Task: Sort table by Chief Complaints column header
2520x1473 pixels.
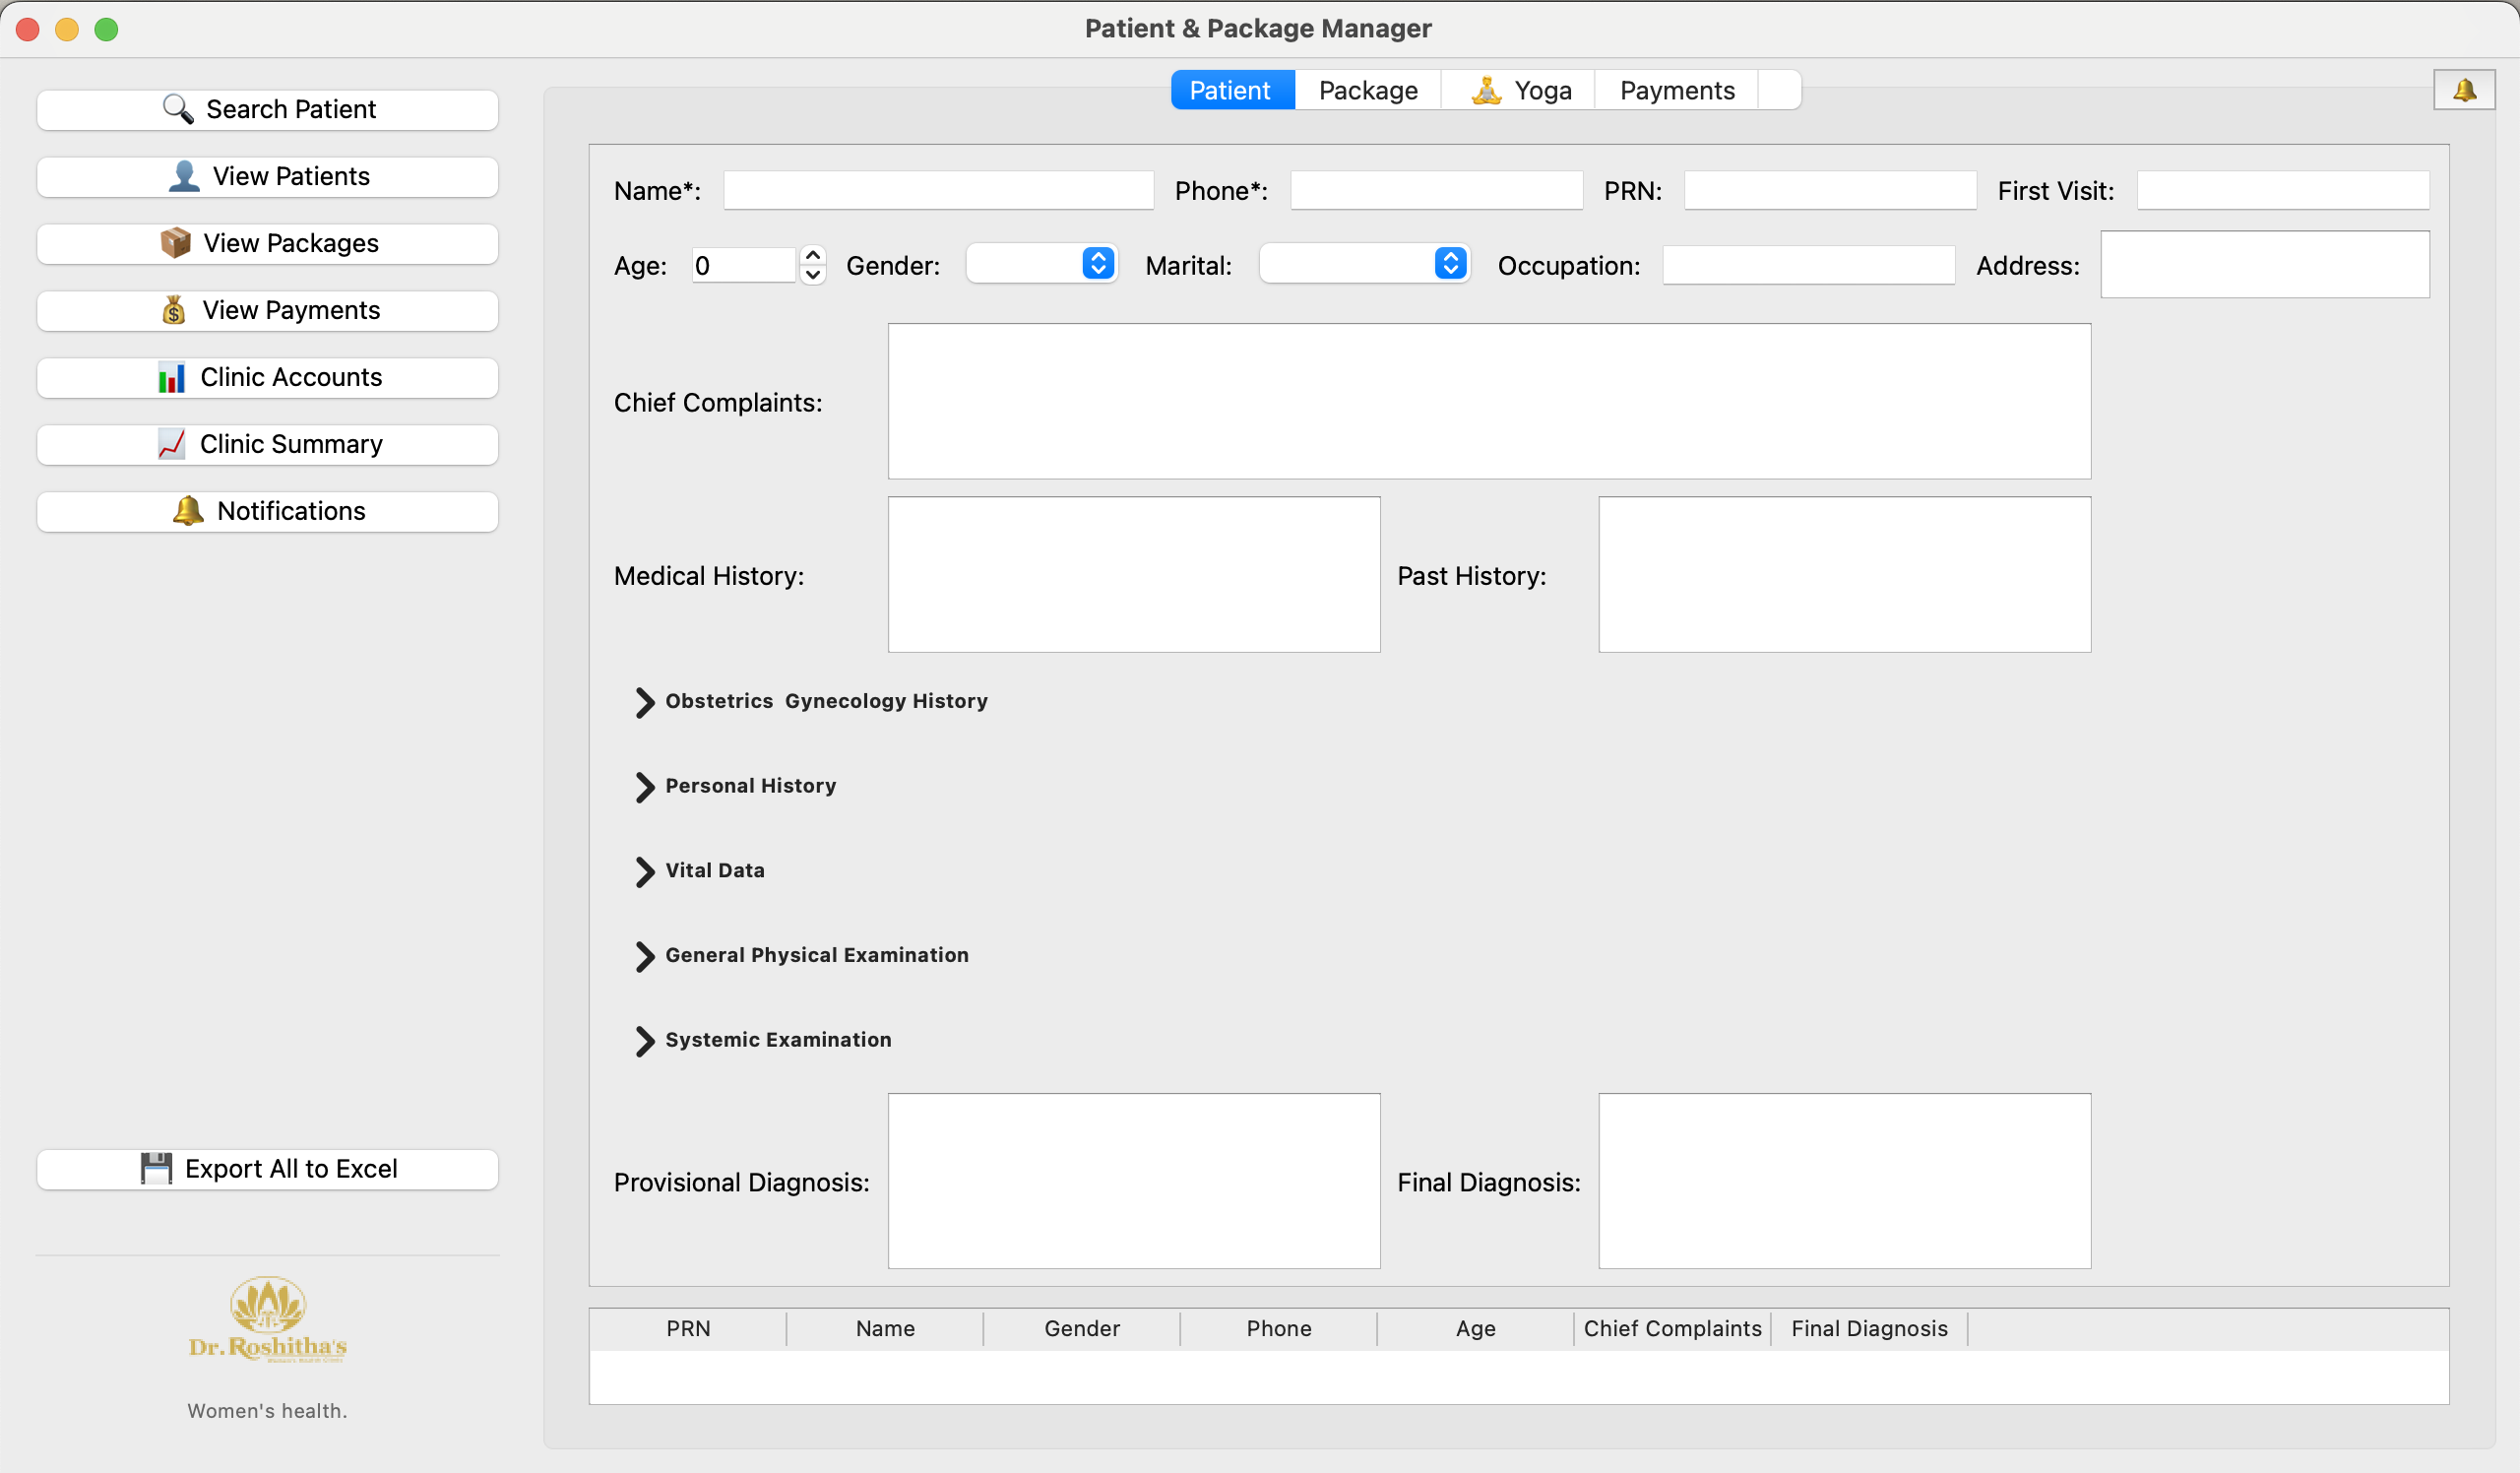Action: point(1672,1329)
